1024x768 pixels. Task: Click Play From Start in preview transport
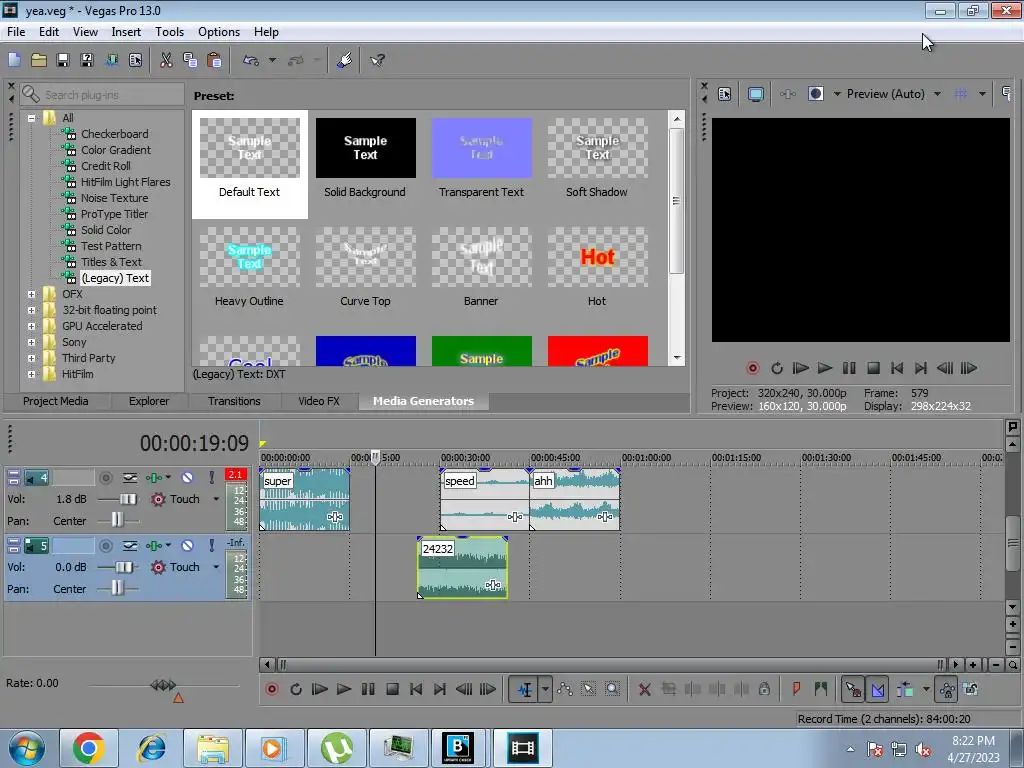tap(801, 368)
